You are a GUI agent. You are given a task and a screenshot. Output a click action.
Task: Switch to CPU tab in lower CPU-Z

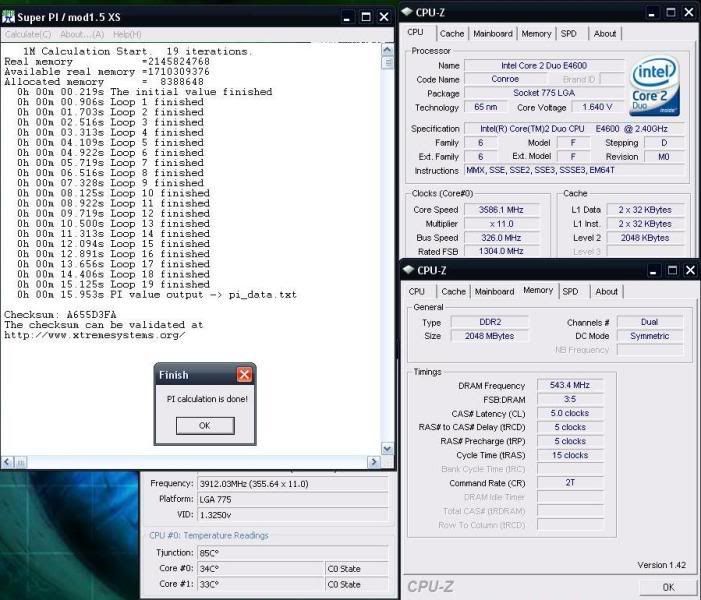[417, 292]
